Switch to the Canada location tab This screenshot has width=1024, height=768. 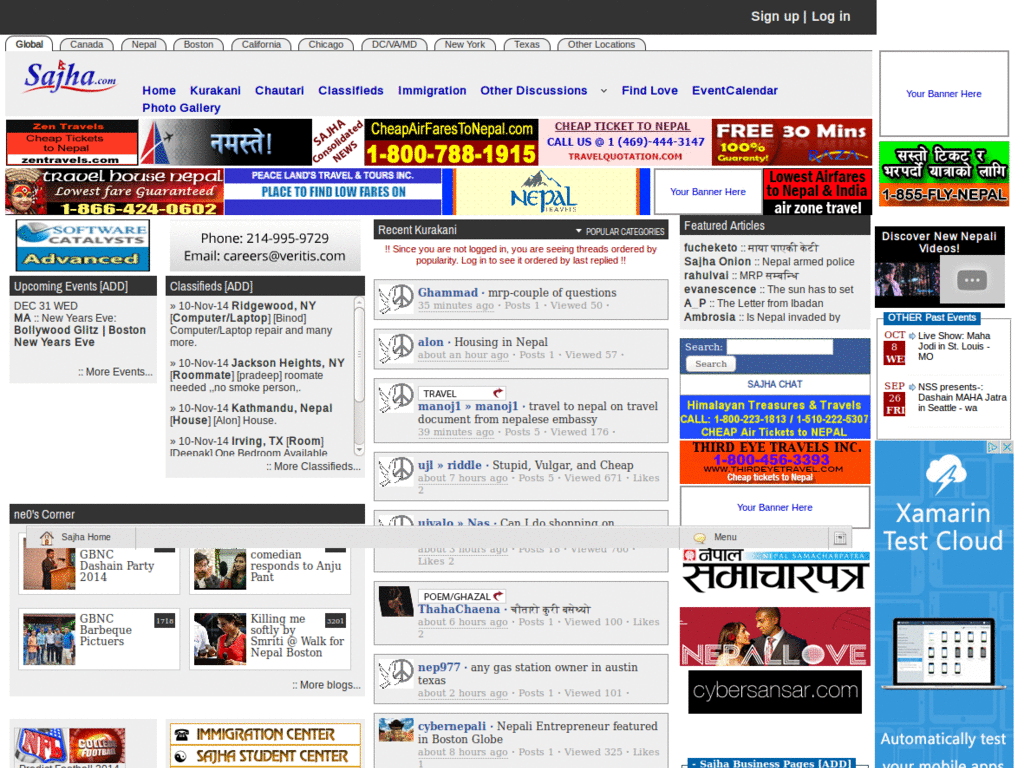coord(86,44)
